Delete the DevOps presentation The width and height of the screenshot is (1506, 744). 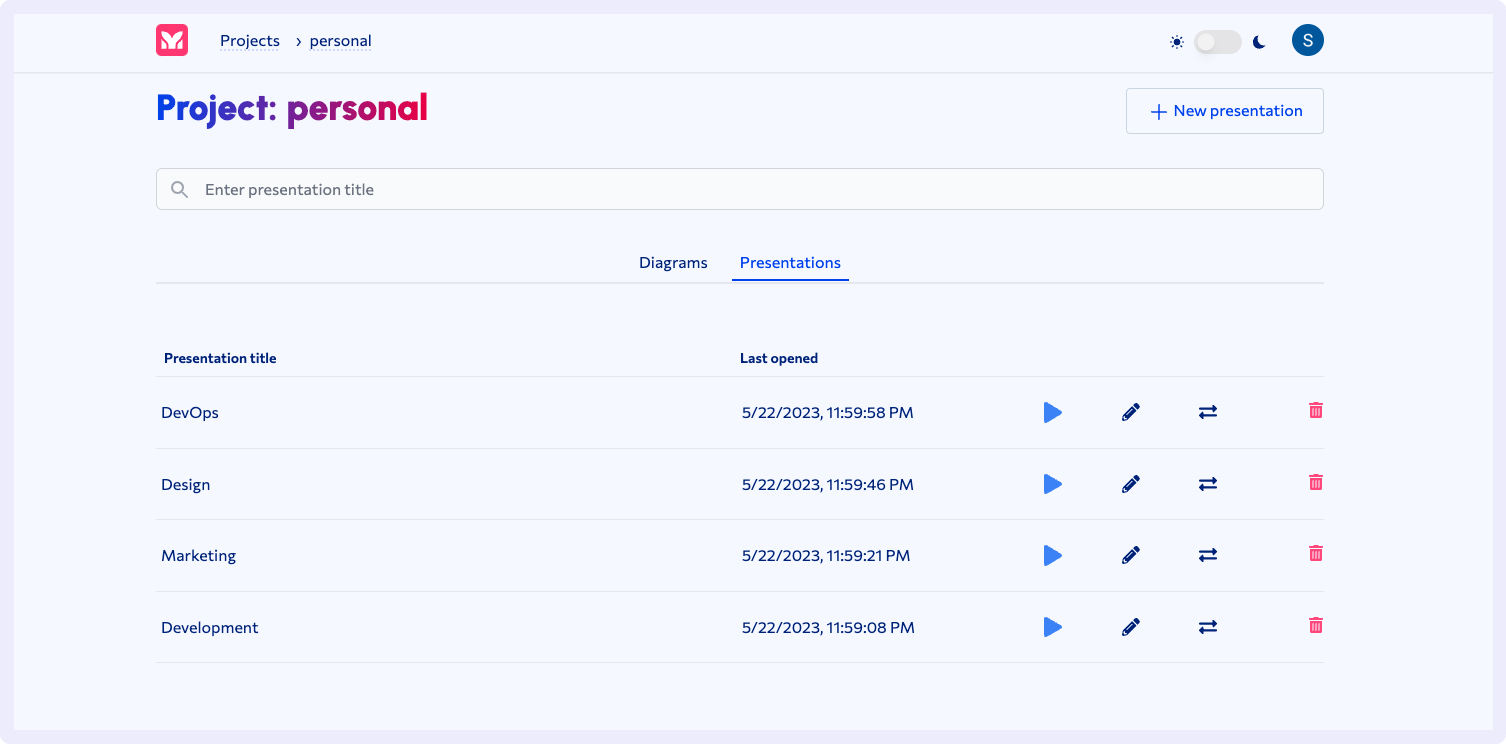tap(1316, 411)
